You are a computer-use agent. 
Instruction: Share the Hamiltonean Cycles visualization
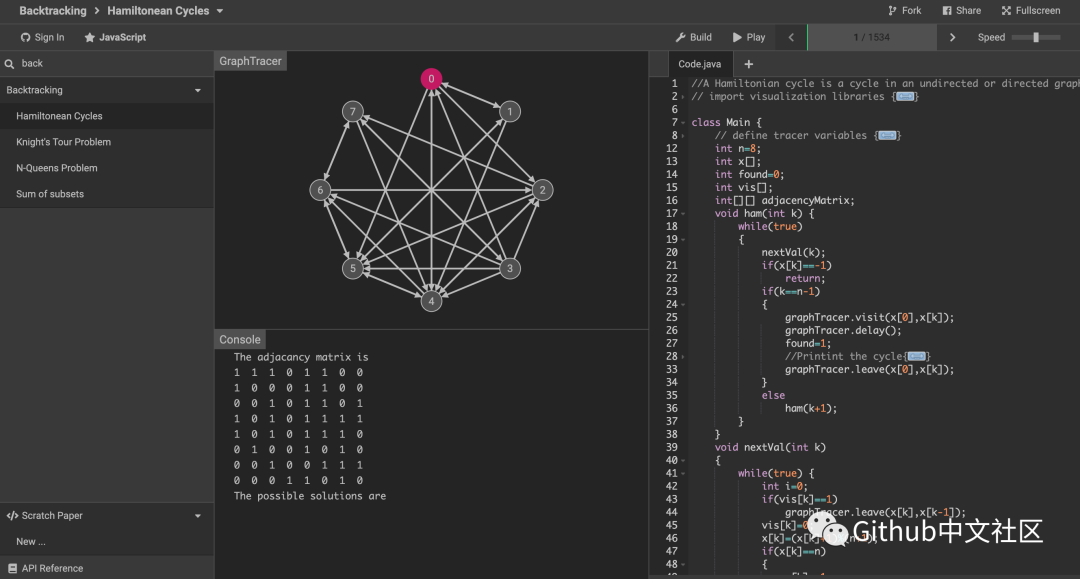[x=960, y=10]
